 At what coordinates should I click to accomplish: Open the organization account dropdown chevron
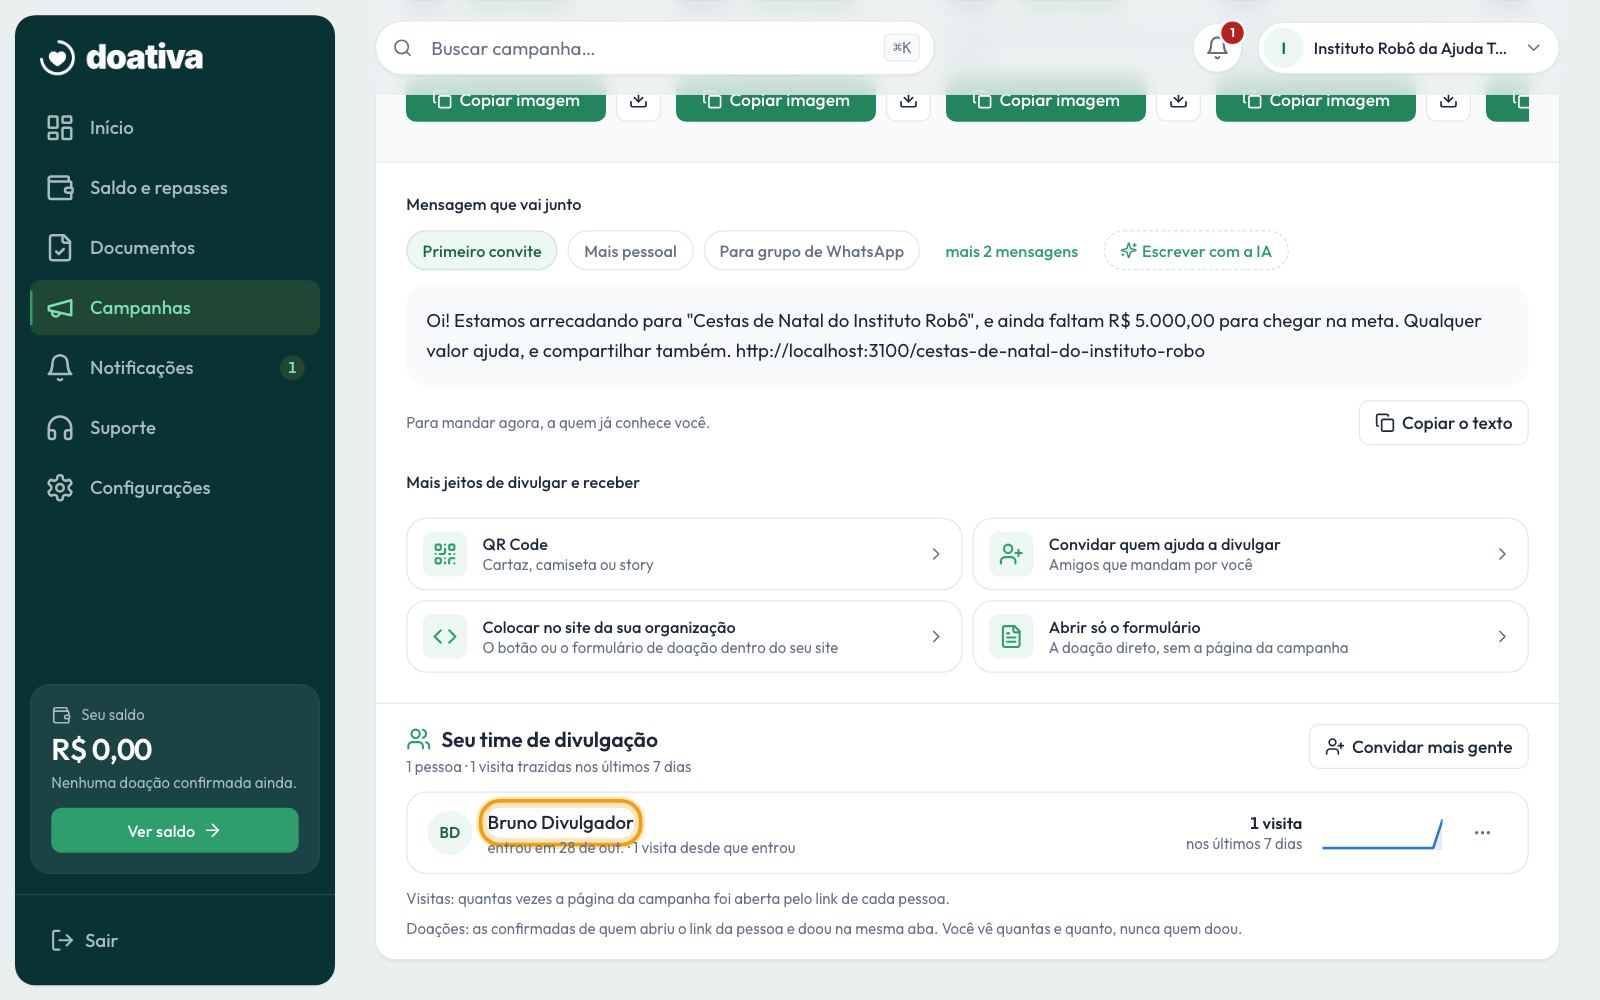(x=1533, y=48)
